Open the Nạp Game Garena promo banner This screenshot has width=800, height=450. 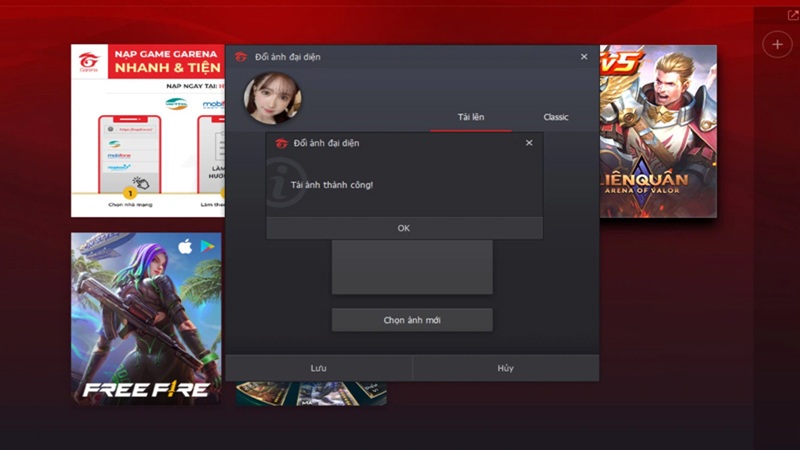148,131
